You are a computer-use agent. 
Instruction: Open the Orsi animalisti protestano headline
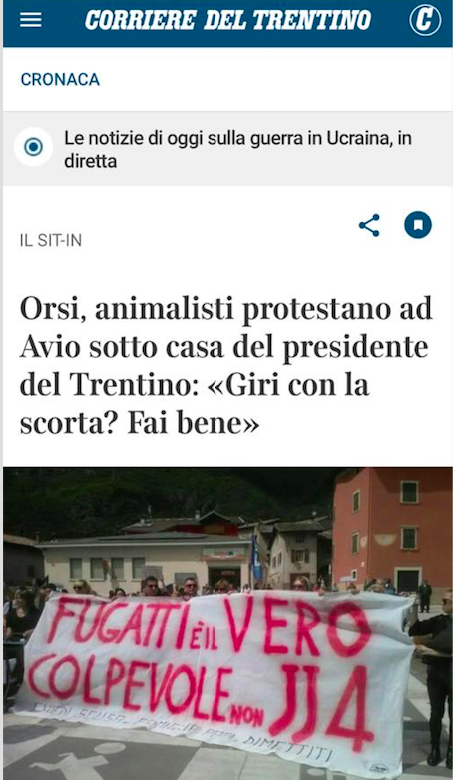click(x=226, y=366)
